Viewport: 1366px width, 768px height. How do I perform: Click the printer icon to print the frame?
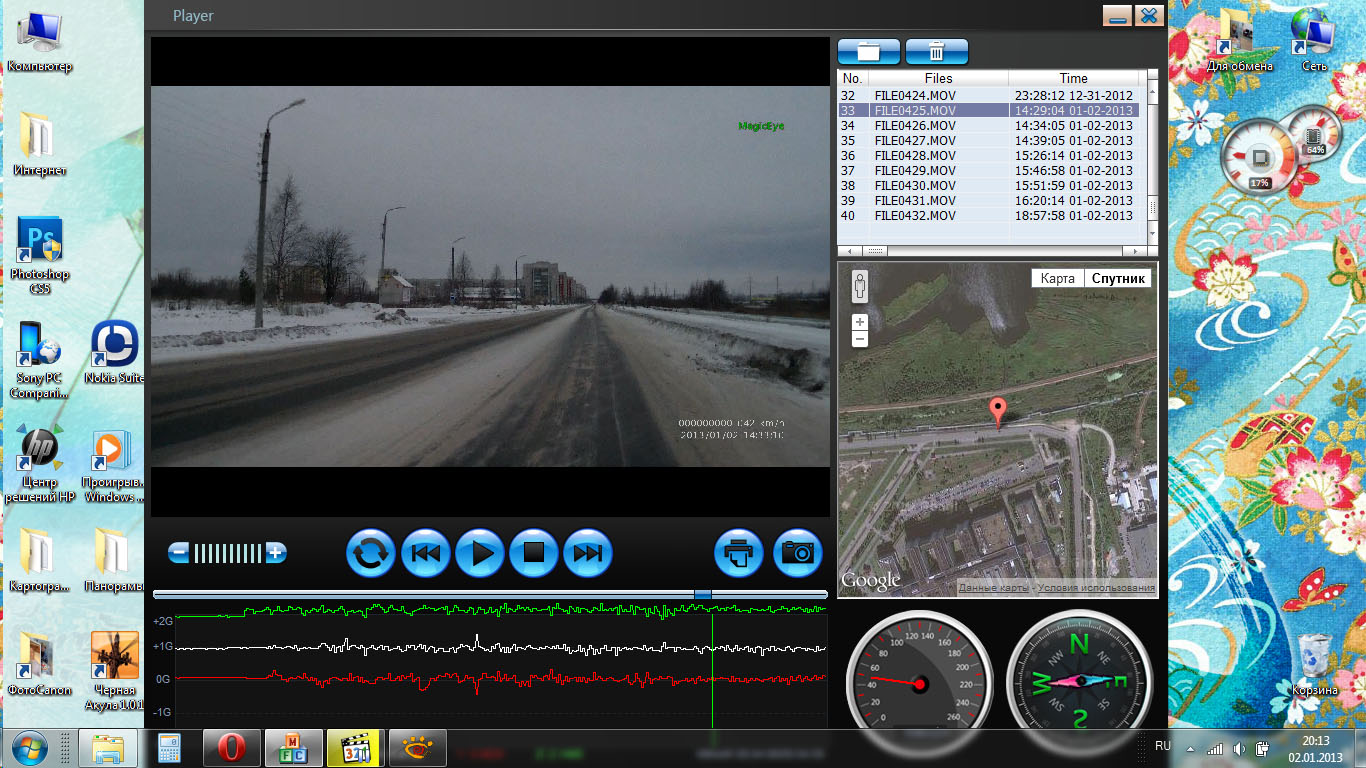tap(739, 553)
